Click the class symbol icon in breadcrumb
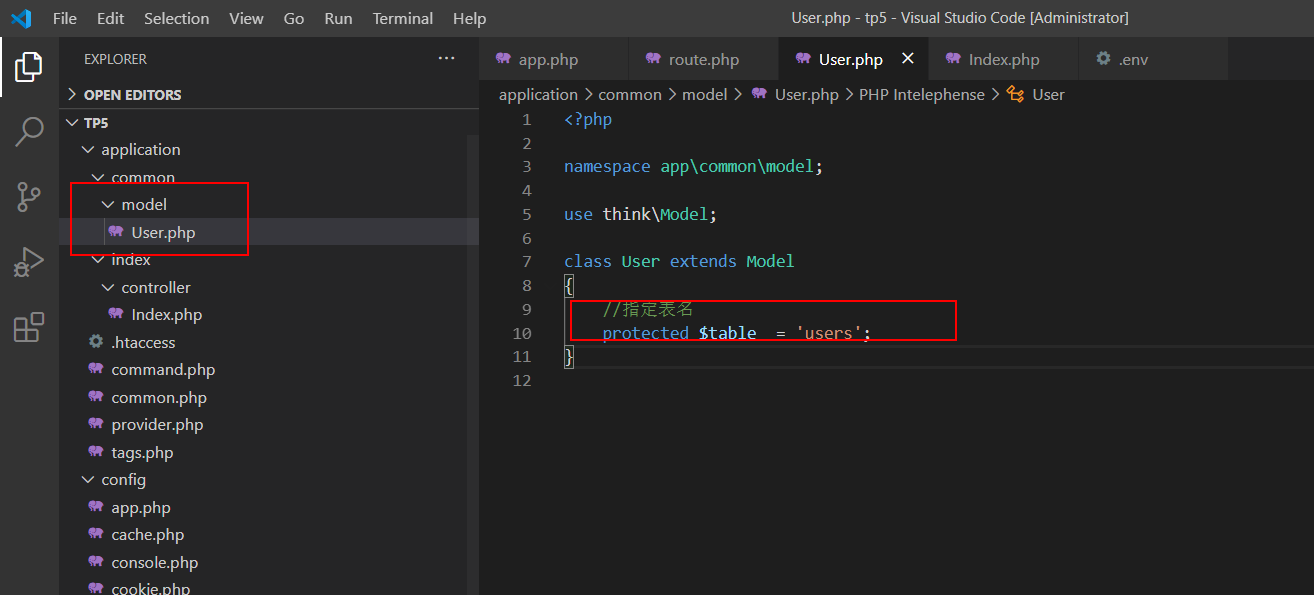 [1016, 94]
